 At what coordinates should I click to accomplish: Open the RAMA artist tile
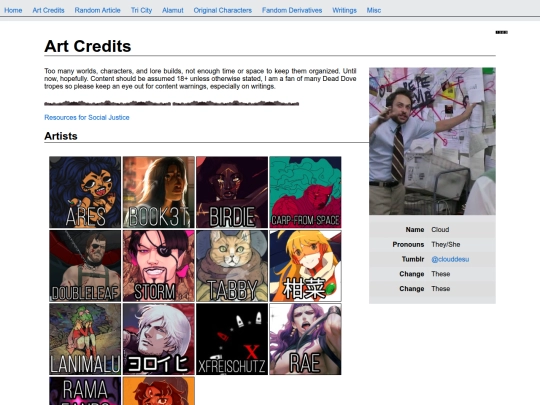pyautogui.click(x=85, y=391)
